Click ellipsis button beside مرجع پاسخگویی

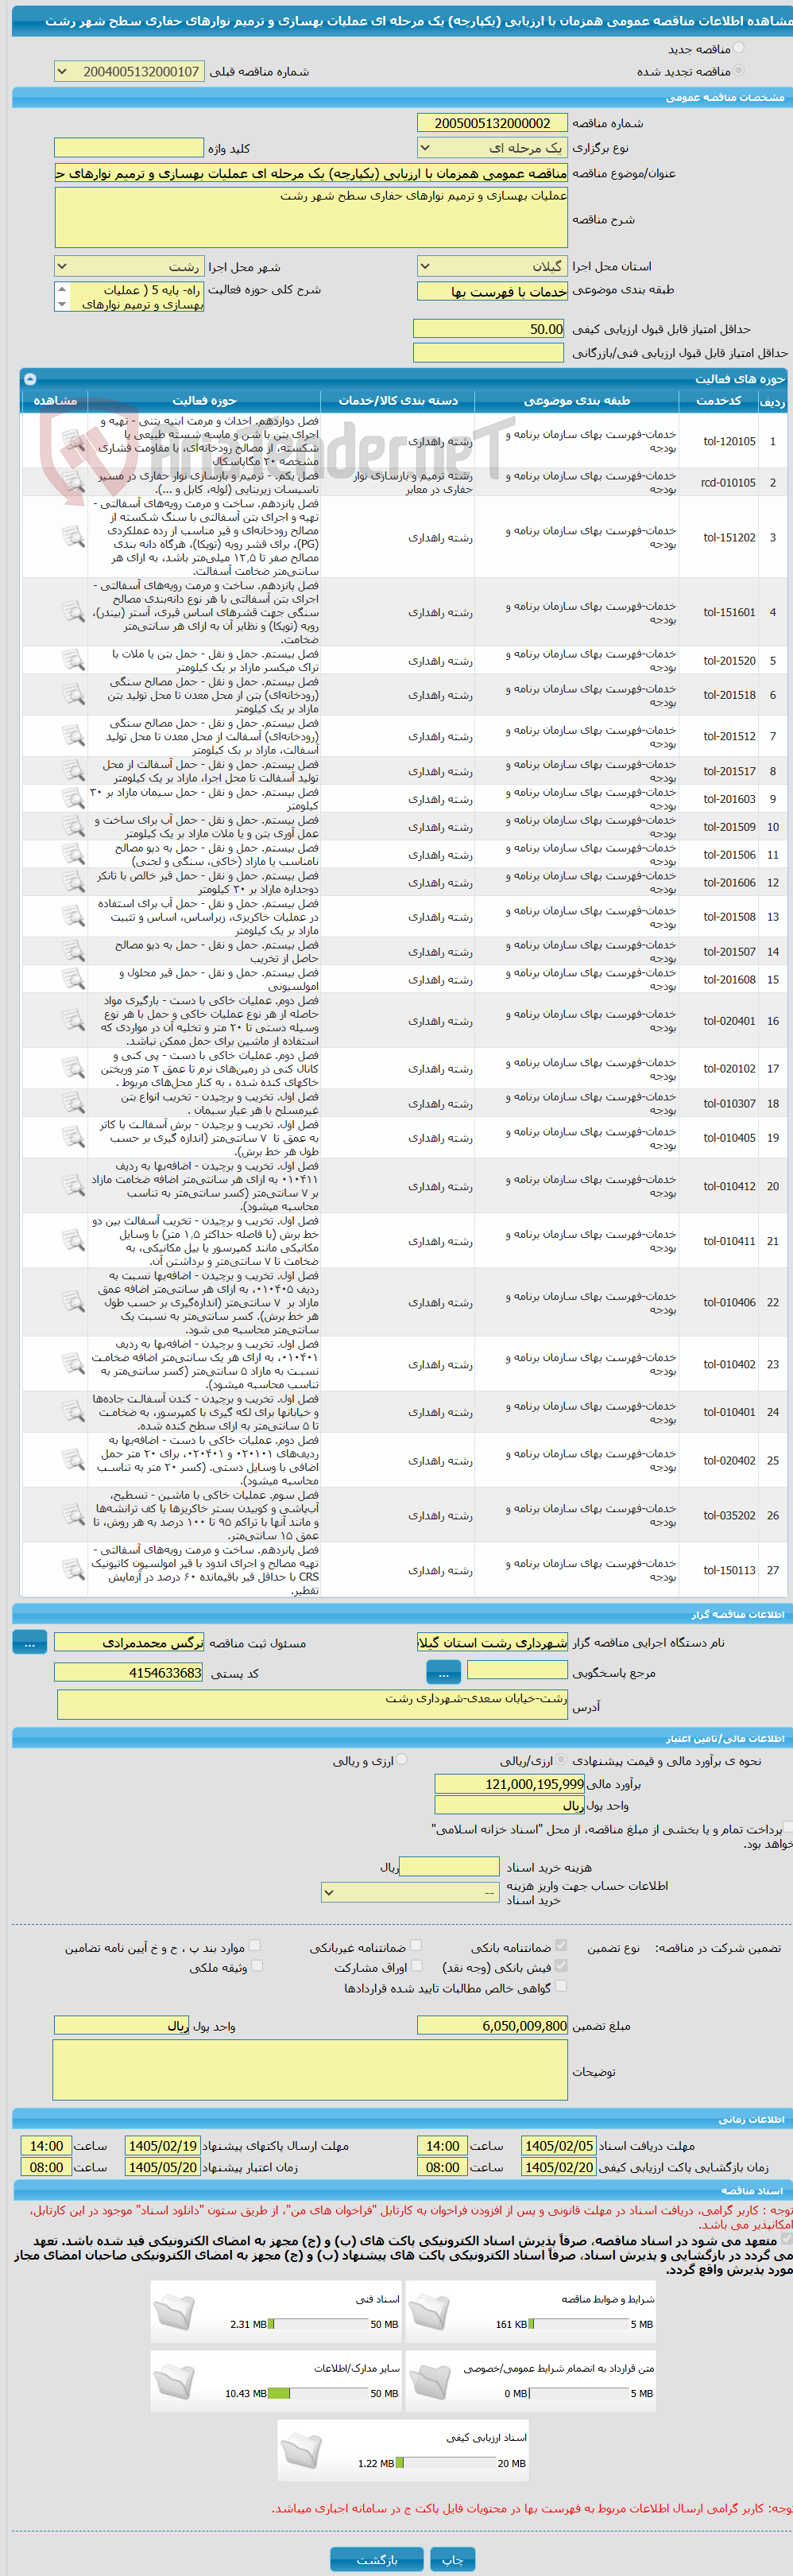point(443,1672)
